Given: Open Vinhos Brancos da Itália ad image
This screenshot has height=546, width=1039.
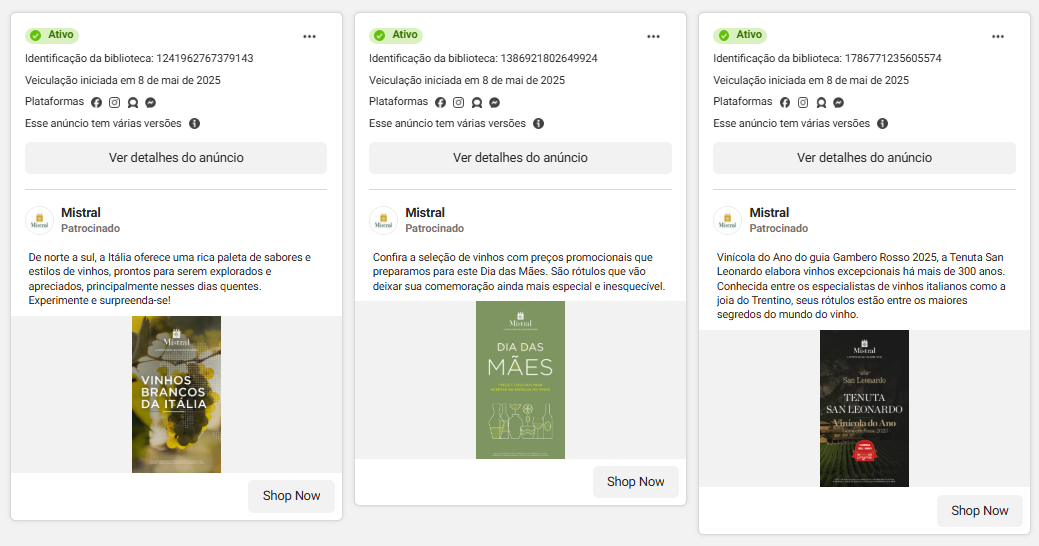Looking at the screenshot, I should [x=176, y=394].
